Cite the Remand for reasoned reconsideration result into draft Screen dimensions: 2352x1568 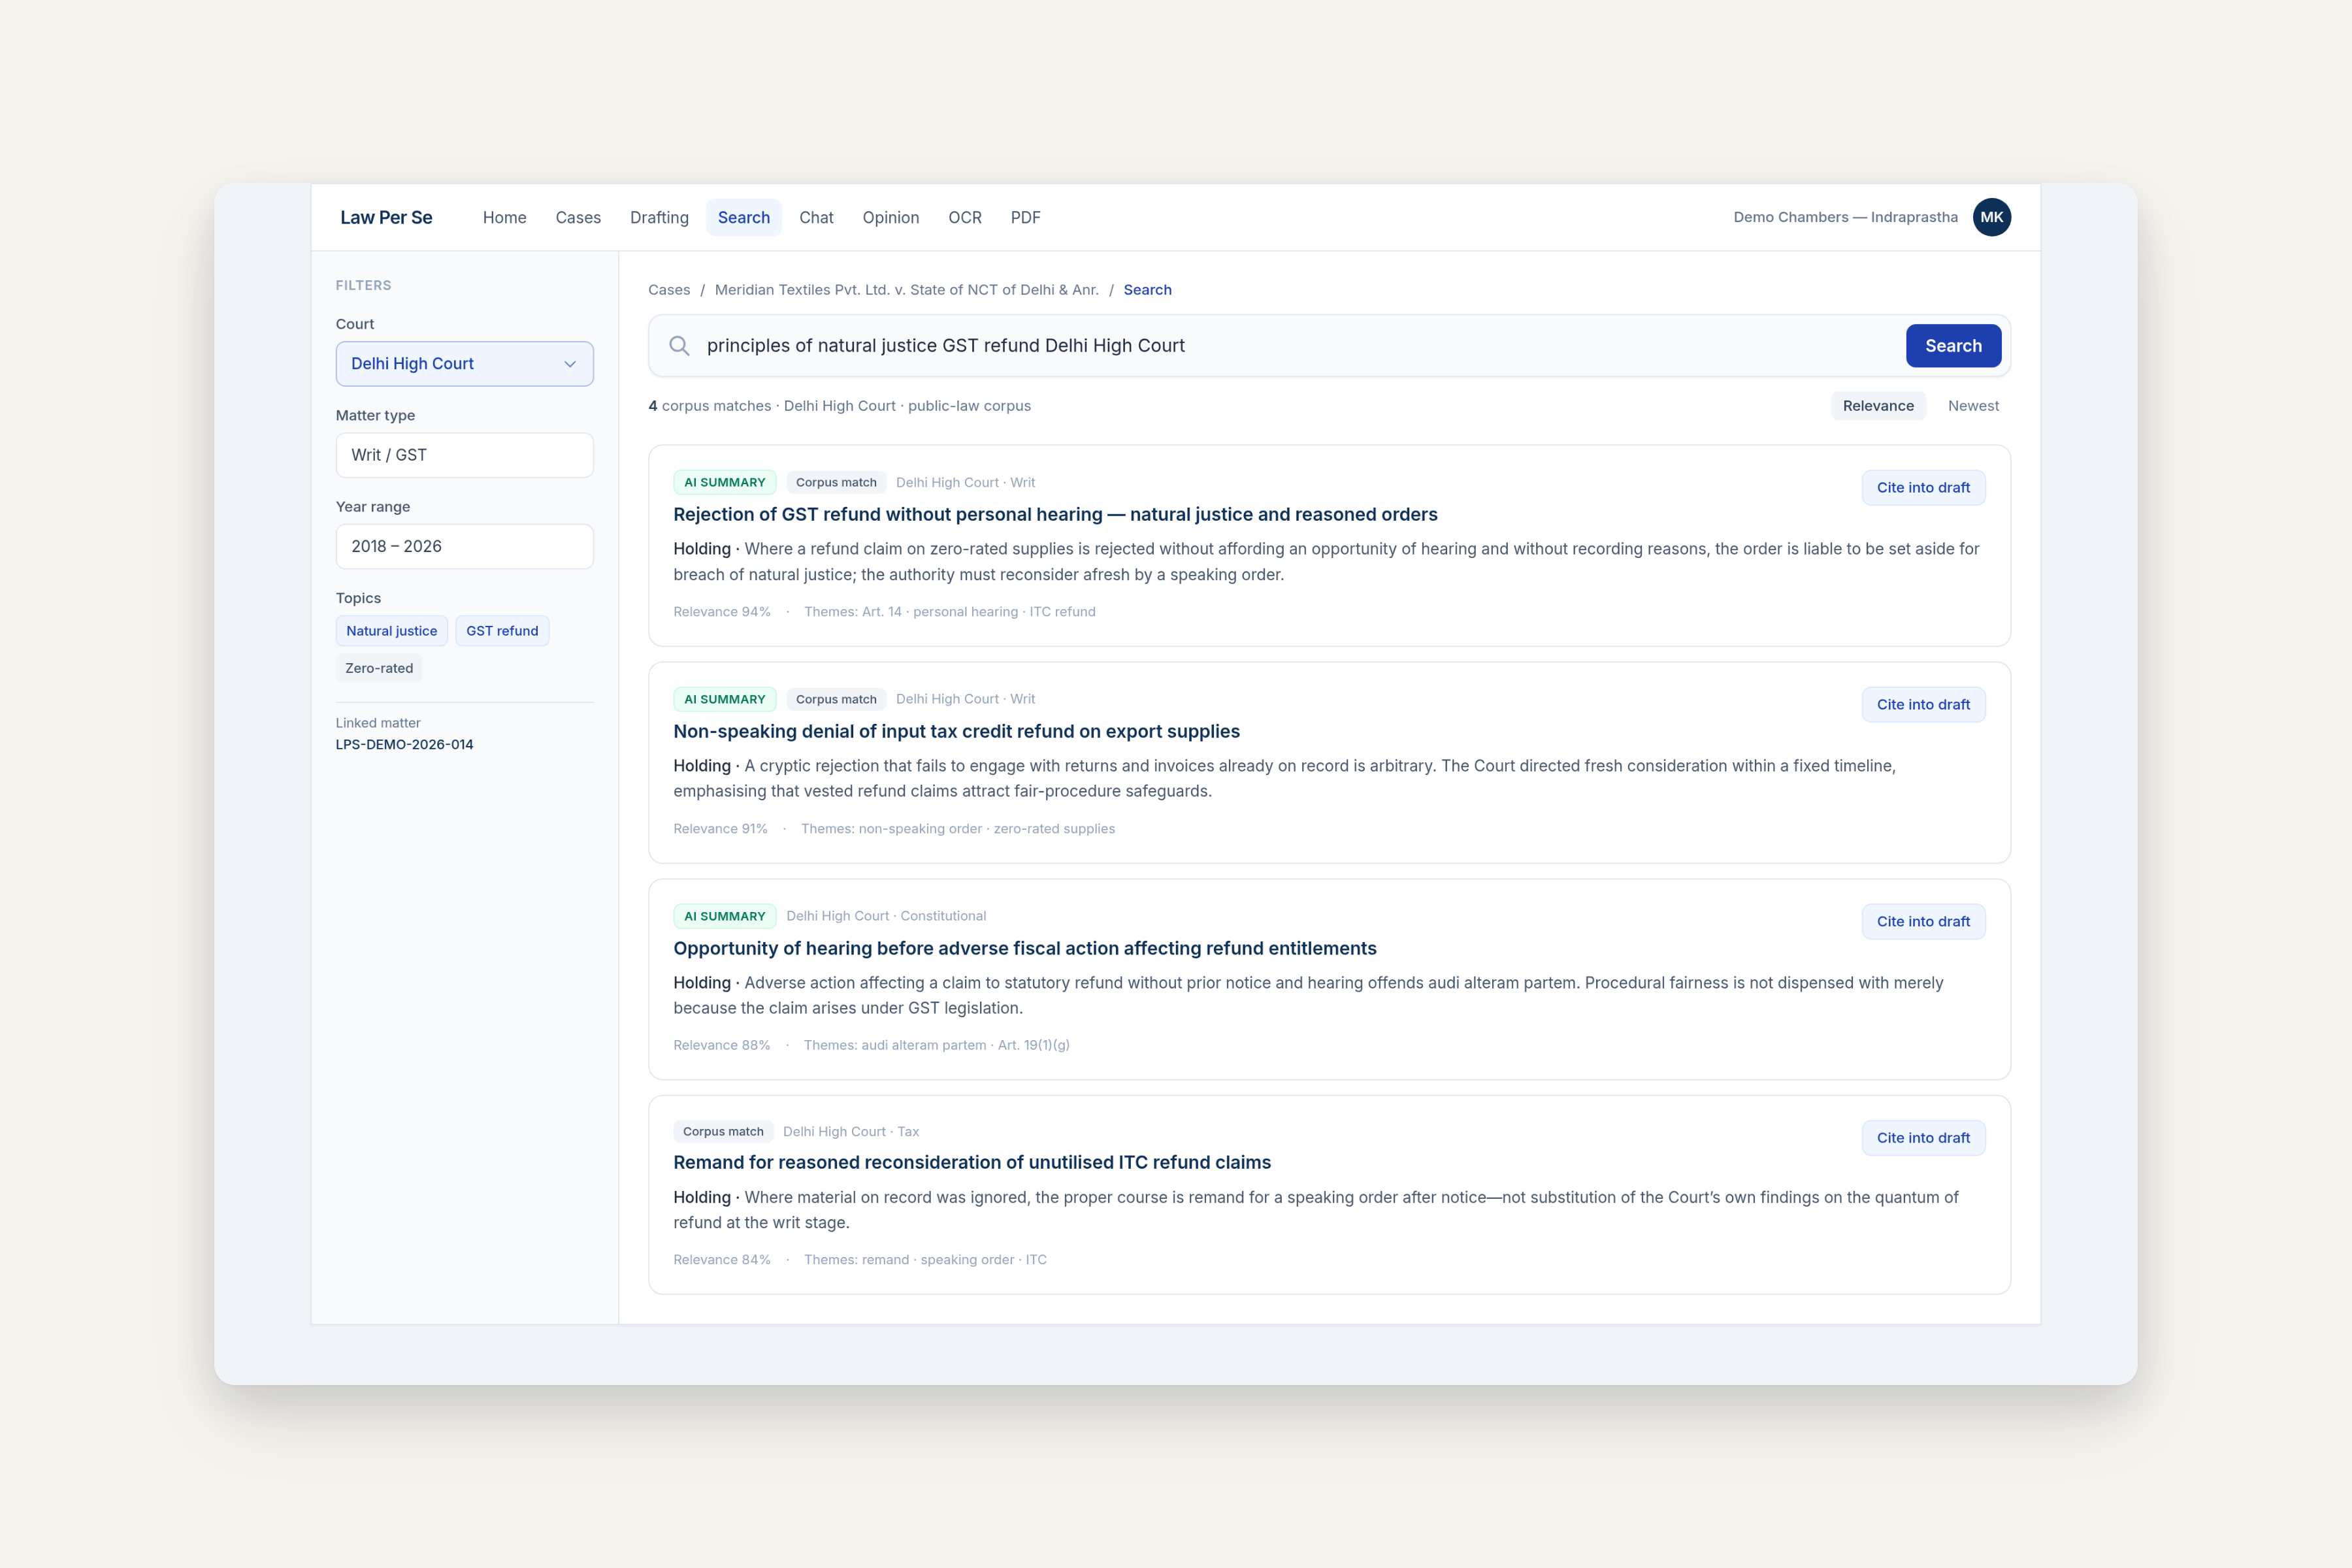(x=1922, y=1138)
